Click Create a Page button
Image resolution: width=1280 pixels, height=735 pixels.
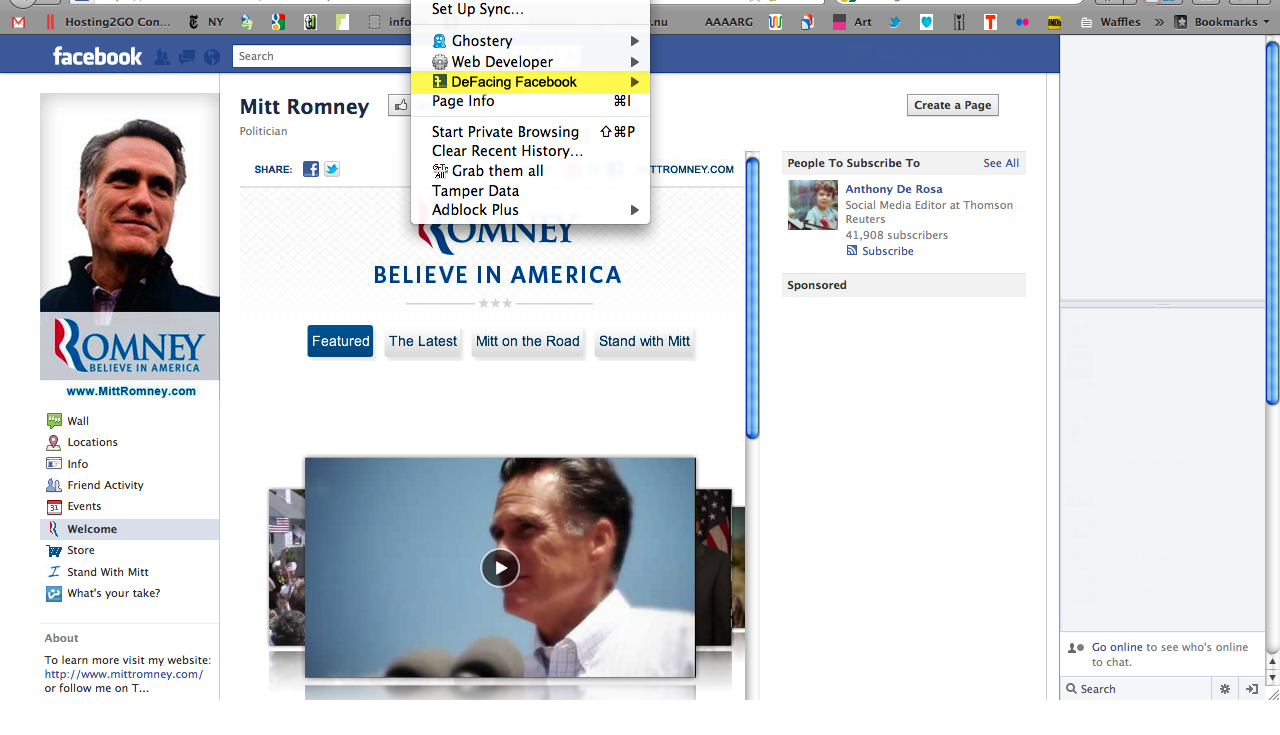click(x=952, y=105)
